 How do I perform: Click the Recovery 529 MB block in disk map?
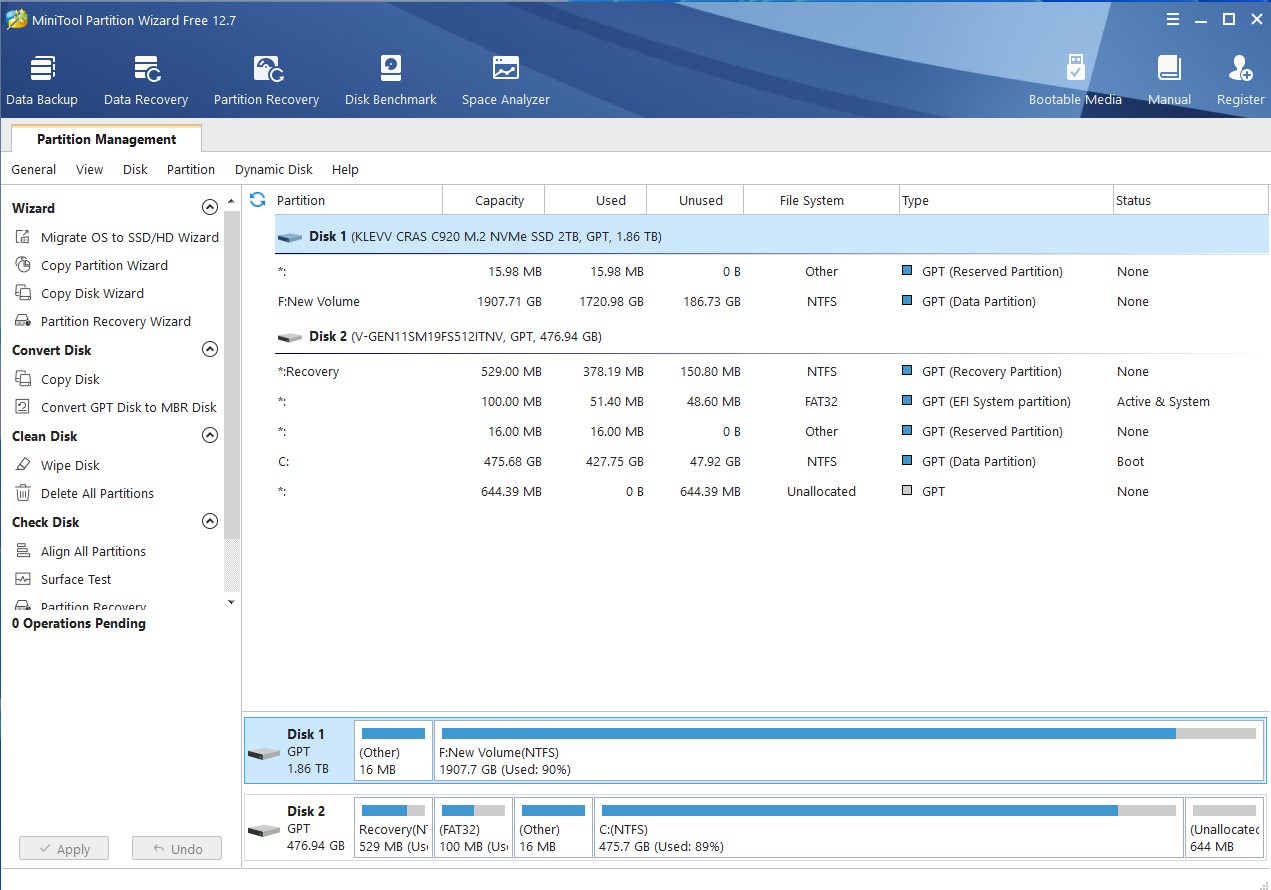pos(394,828)
